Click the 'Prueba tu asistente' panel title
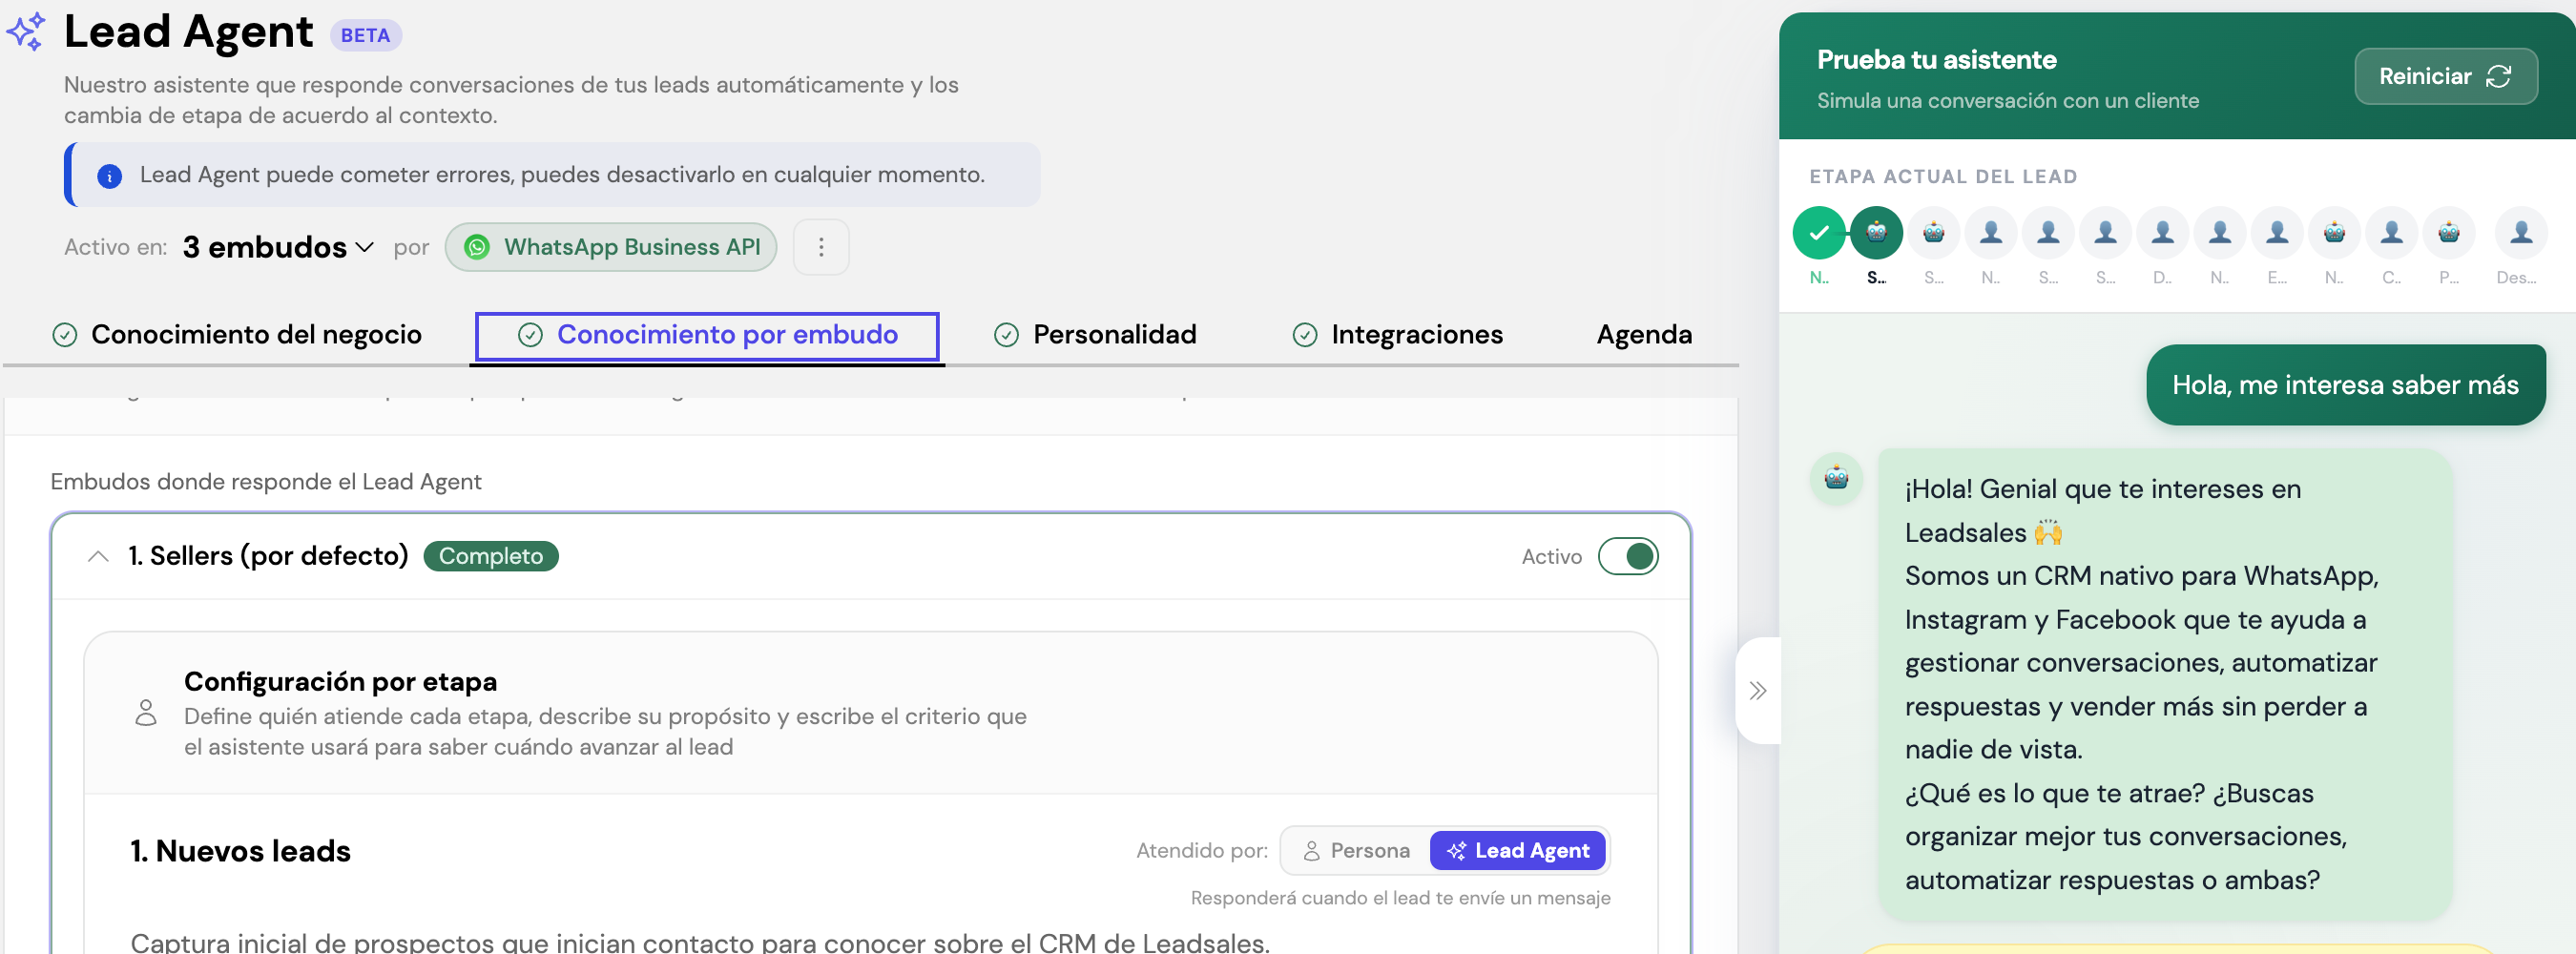This screenshot has height=954, width=2576. click(x=1936, y=60)
